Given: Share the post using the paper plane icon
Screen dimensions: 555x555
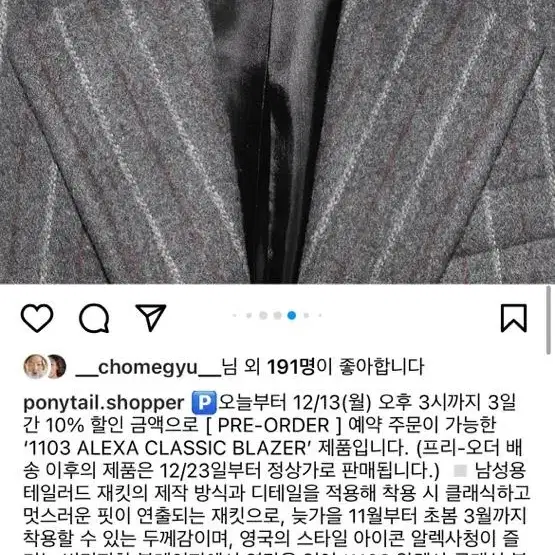Looking at the screenshot, I should point(151,317).
